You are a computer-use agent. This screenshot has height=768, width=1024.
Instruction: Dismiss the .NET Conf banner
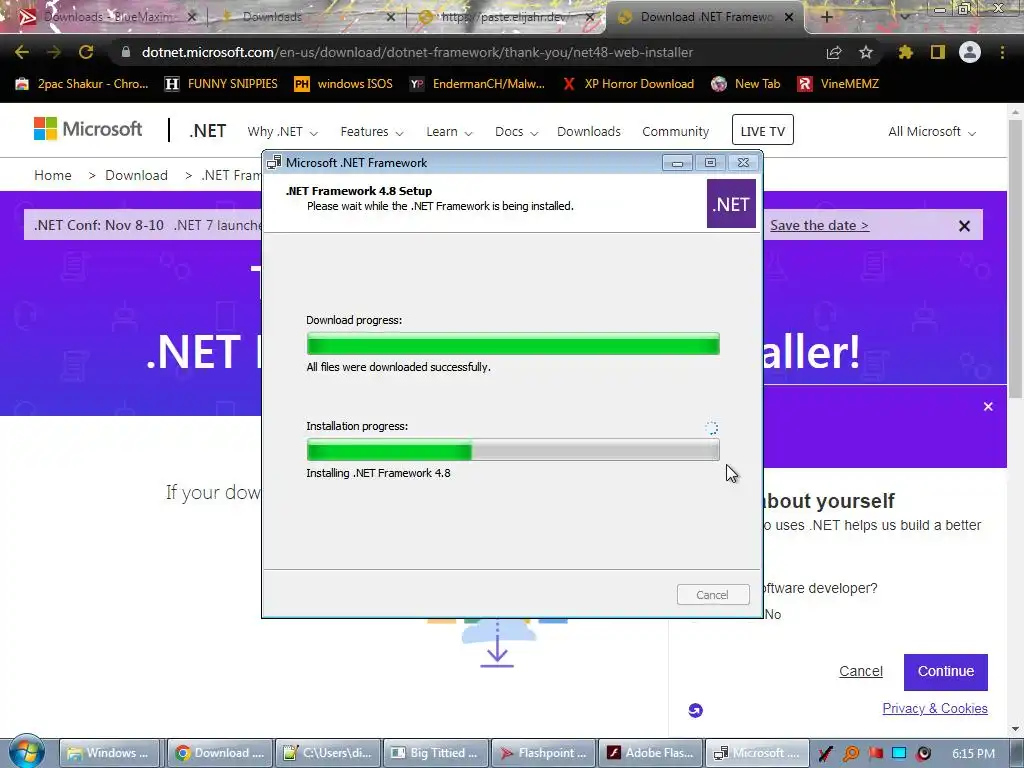pyautogui.click(x=964, y=226)
